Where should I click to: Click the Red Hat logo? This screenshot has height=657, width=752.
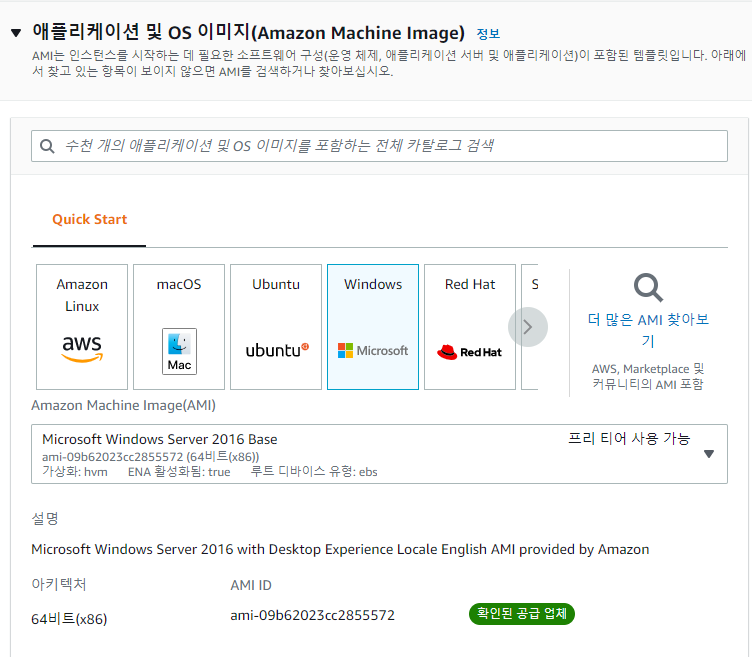coord(469,352)
